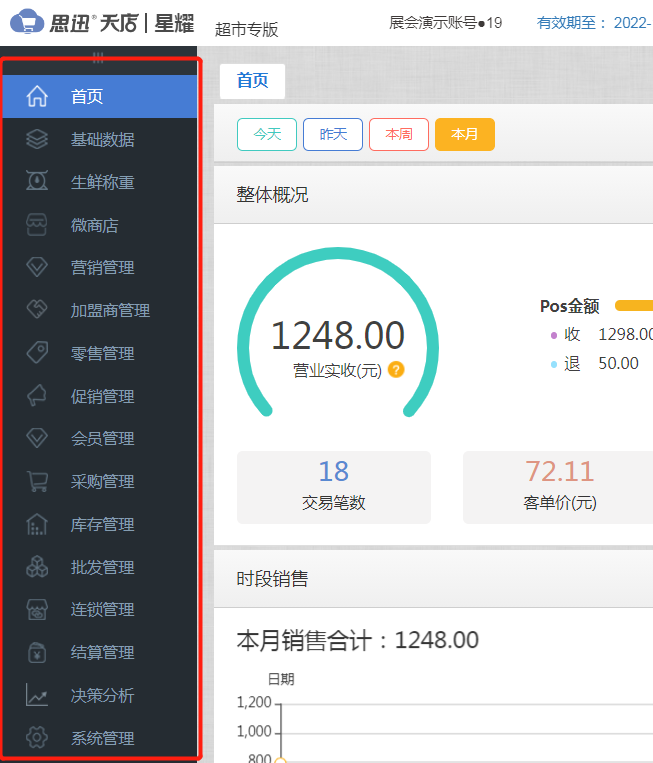Click the orange Pos金额 progress bar
This screenshot has width=653, height=763.
coord(634,306)
